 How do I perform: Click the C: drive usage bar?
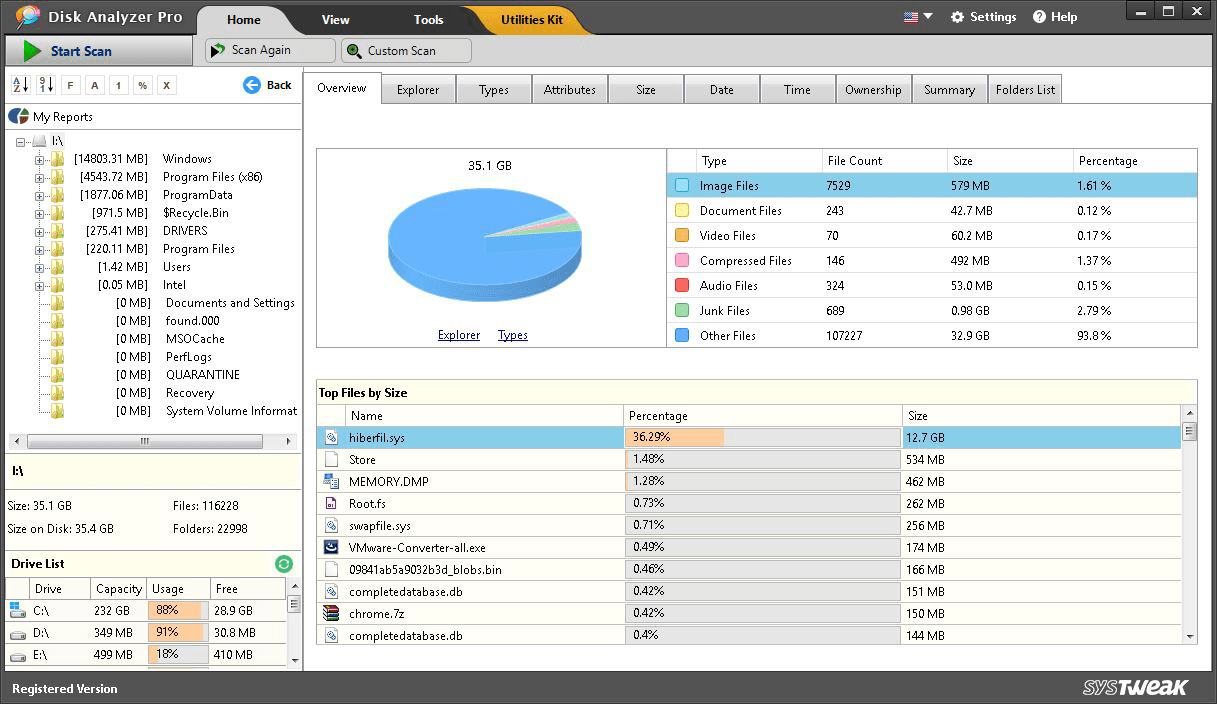178,612
